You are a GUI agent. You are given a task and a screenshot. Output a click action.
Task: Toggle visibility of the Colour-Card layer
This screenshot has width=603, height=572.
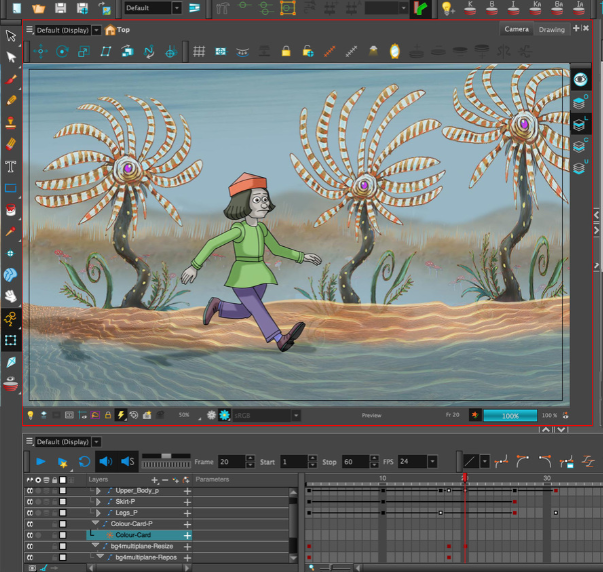[x=31, y=535]
